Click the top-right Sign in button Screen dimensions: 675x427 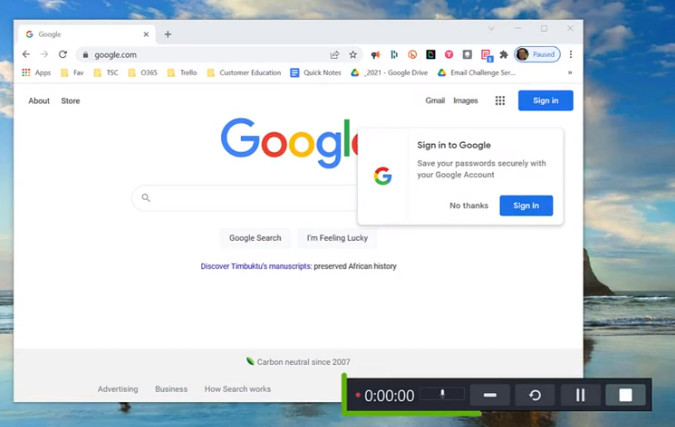pos(545,100)
